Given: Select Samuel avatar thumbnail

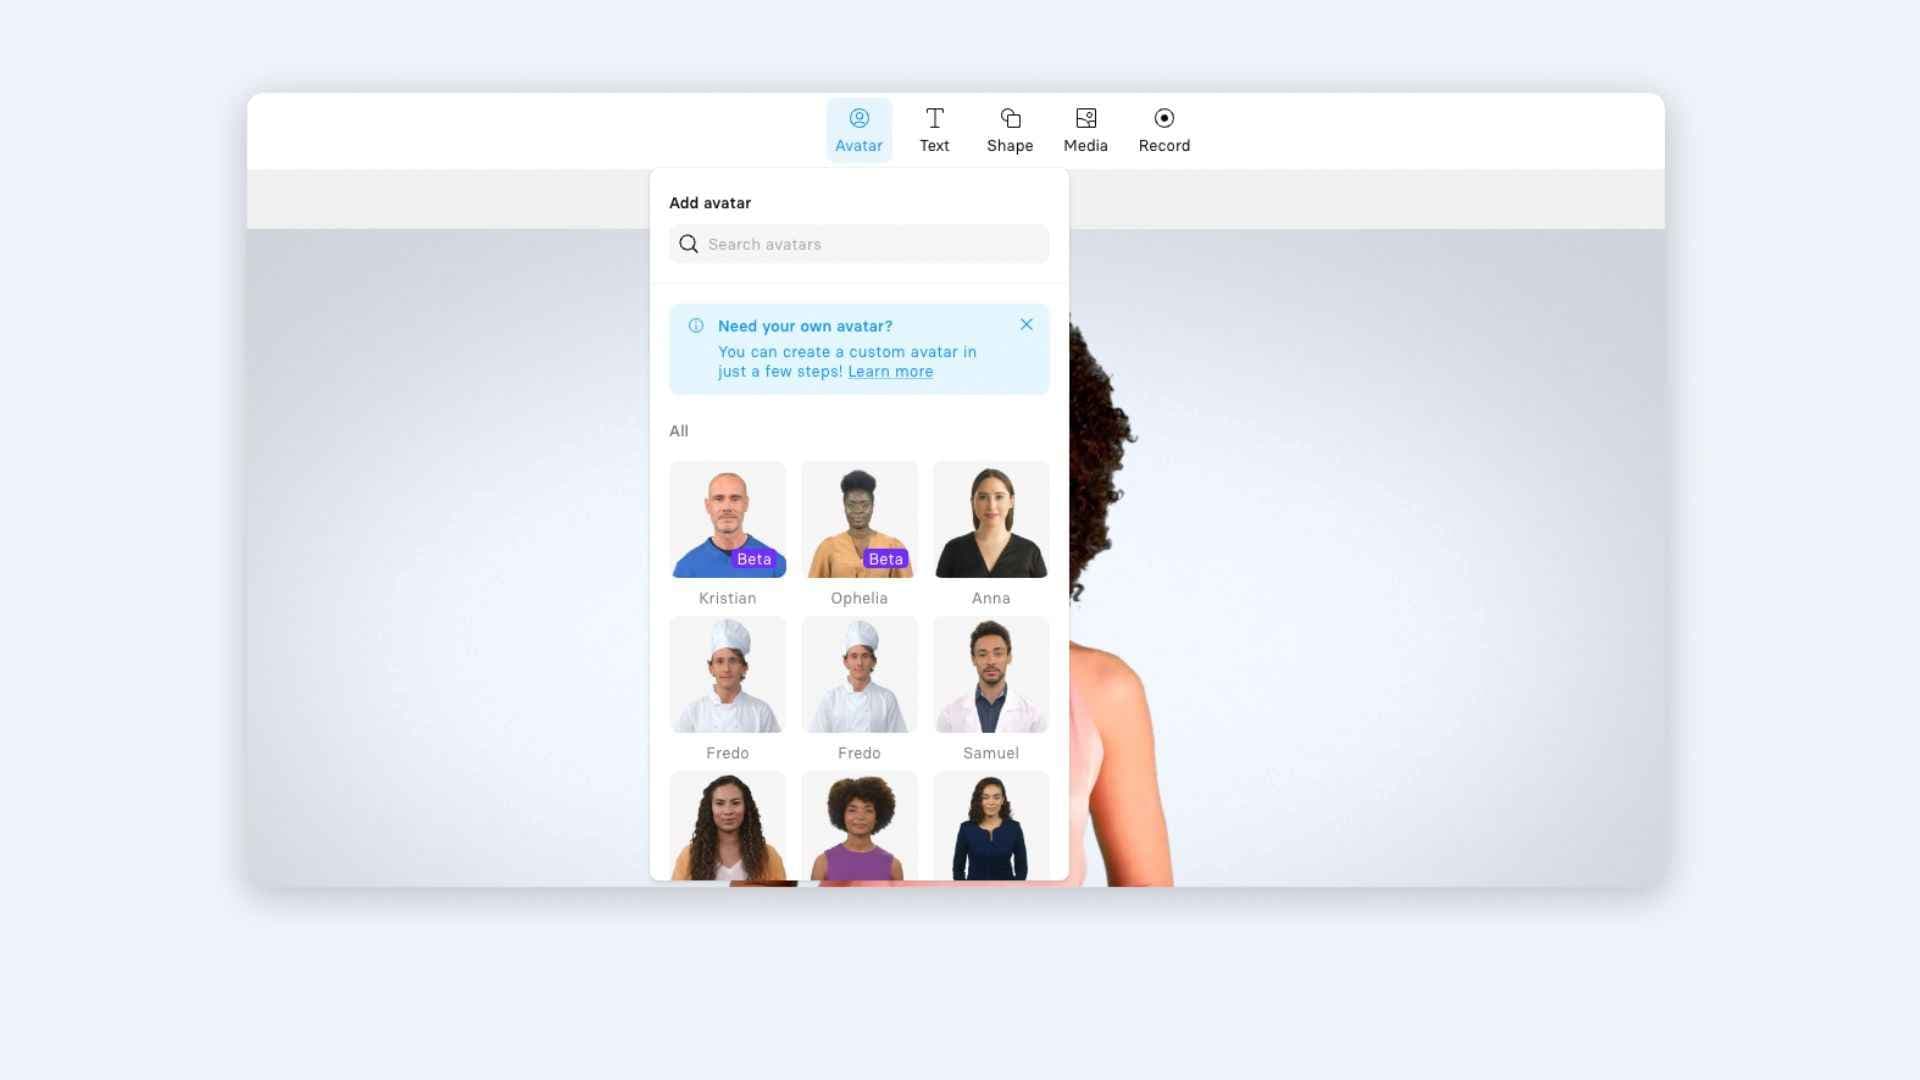Looking at the screenshot, I should point(990,674).
